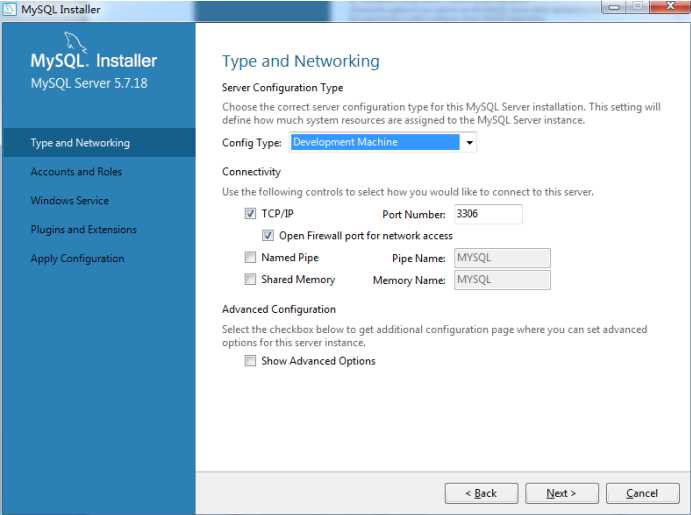This screenshot has width=691, height=515.
Task: Go to Type and Networking step
Action: tap(99, 143)
